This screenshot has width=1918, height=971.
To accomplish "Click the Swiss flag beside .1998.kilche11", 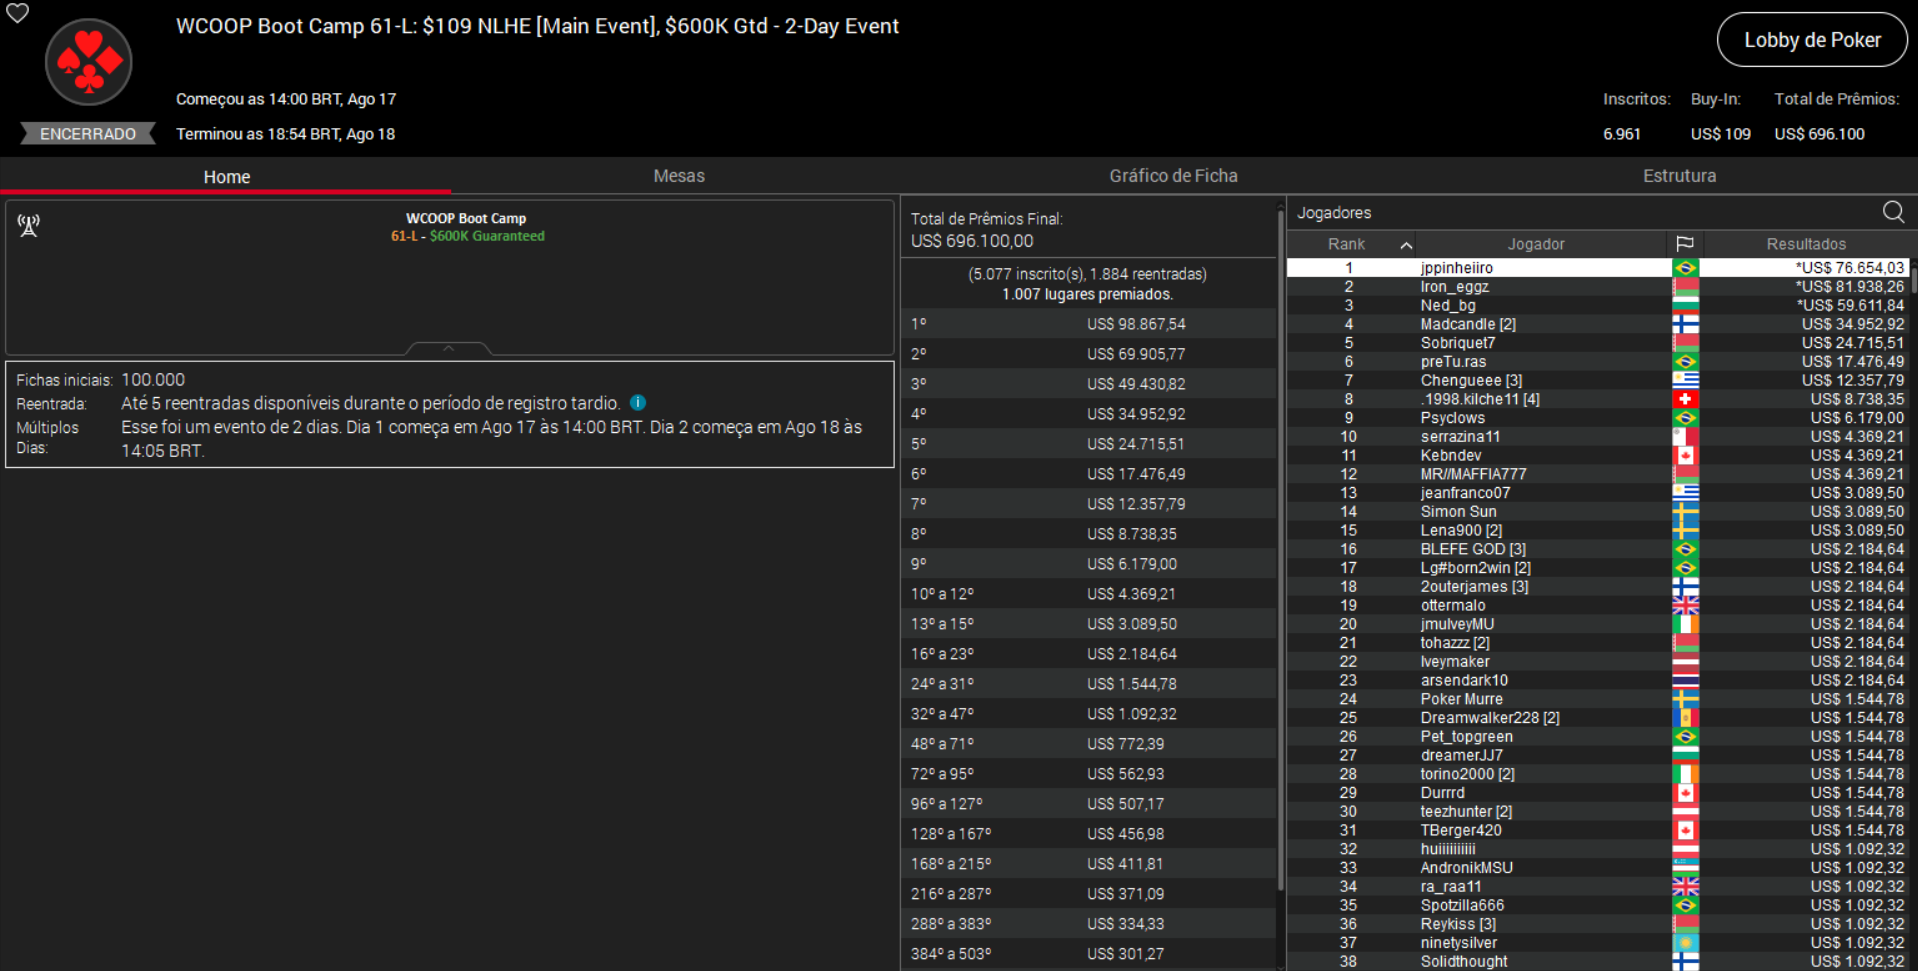I will tap(1685, 399).
